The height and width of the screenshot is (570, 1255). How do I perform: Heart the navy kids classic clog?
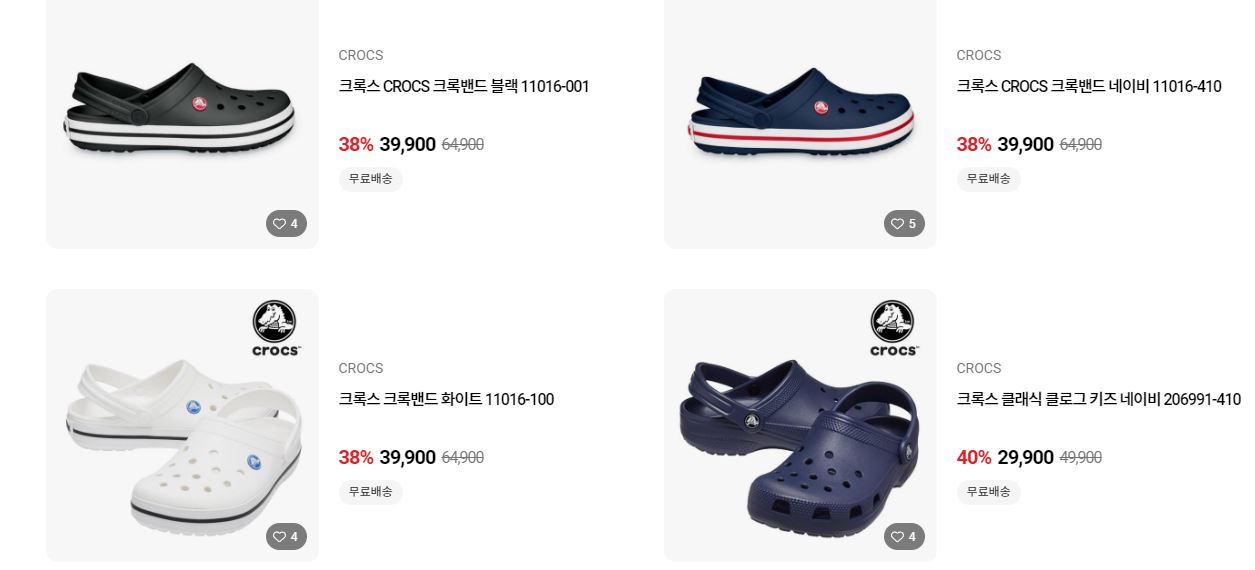(x=904, y=537)
